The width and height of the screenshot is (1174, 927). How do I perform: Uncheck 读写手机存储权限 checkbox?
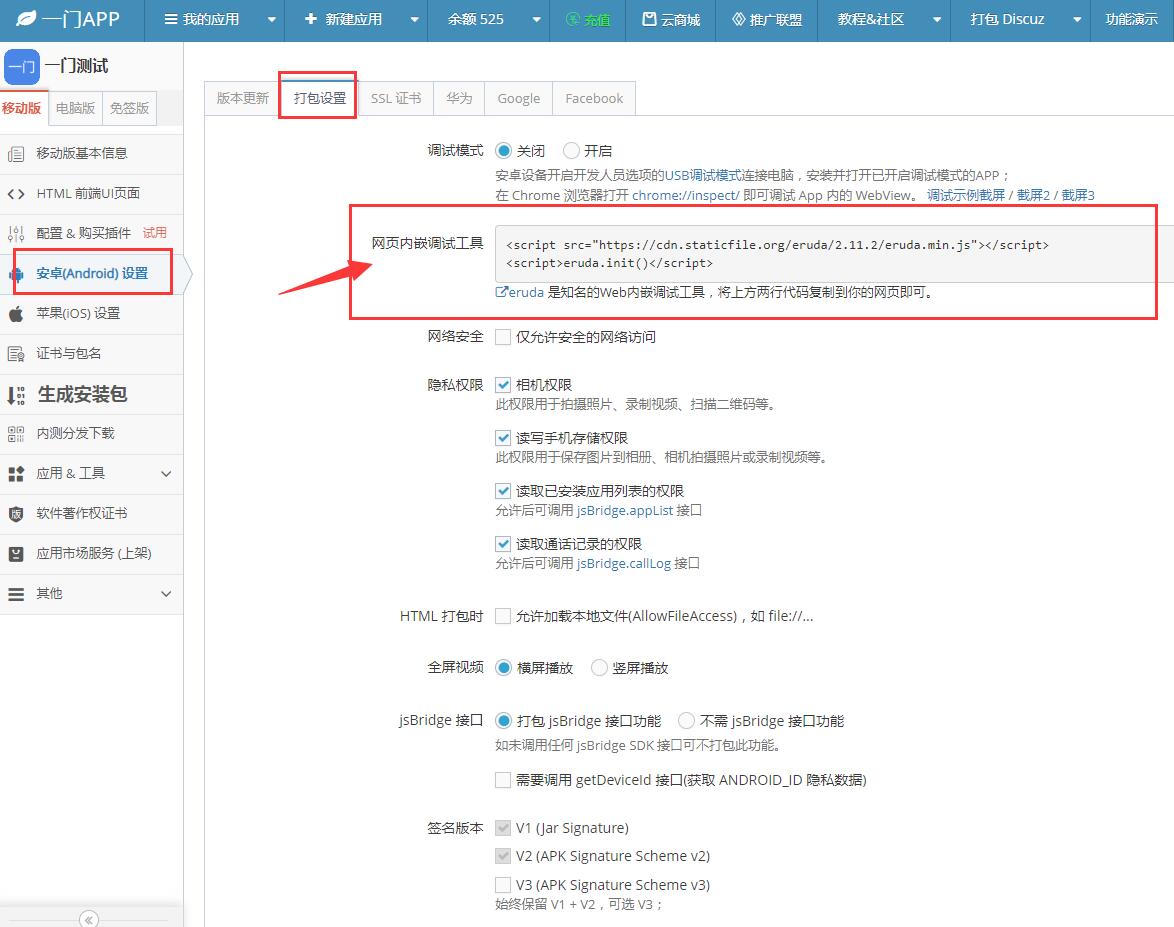coord(503,438)
